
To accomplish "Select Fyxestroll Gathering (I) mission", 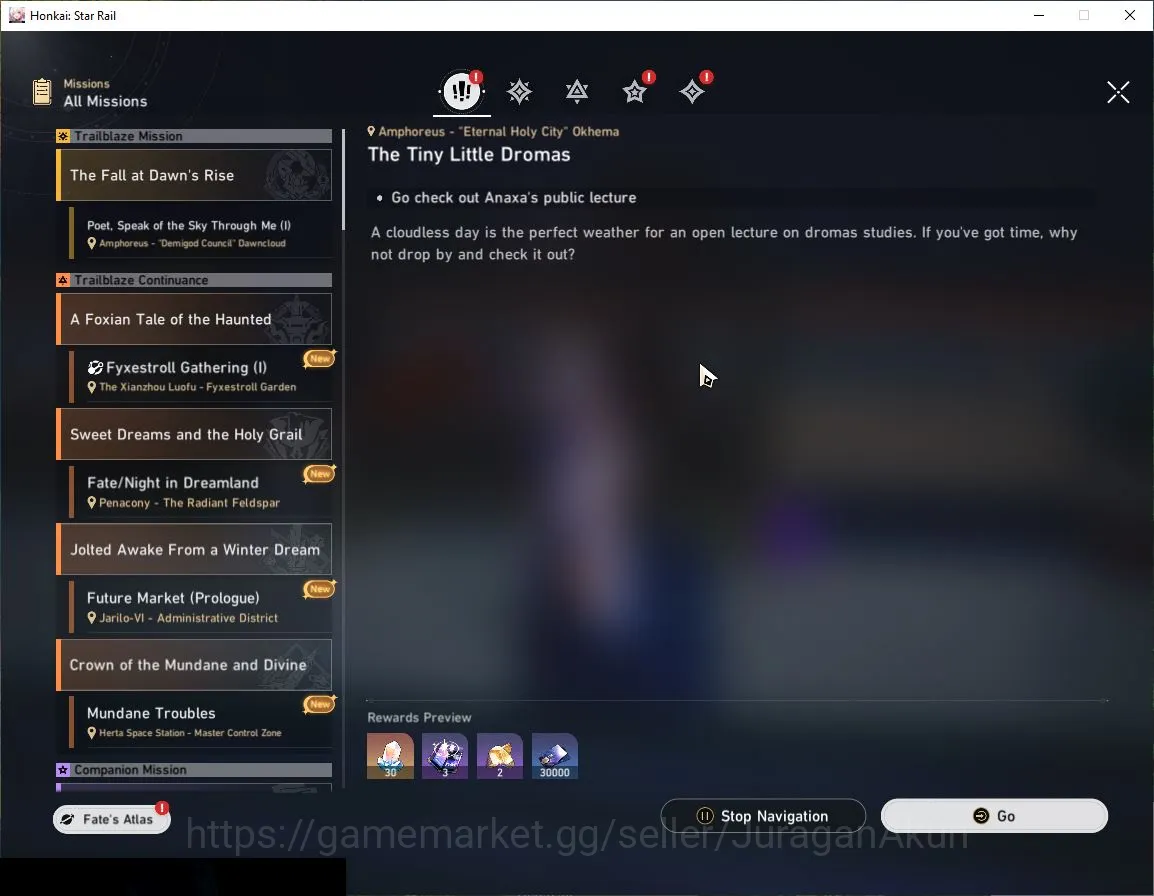I will [x=201, y=376].
